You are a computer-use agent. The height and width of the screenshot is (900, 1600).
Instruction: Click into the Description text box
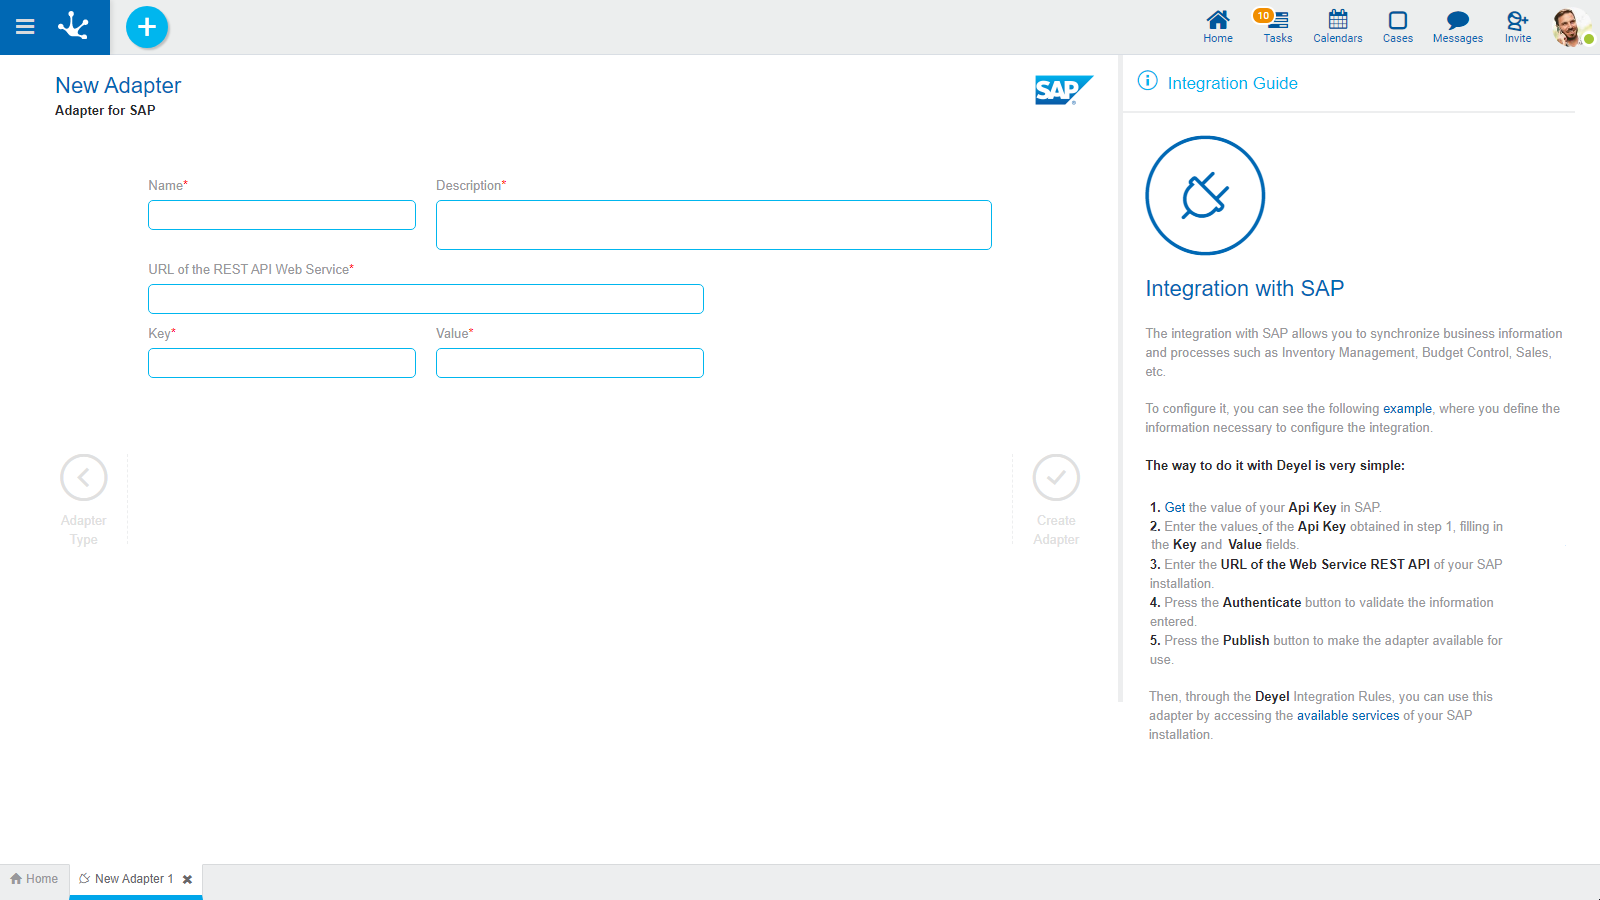[713, 225]
